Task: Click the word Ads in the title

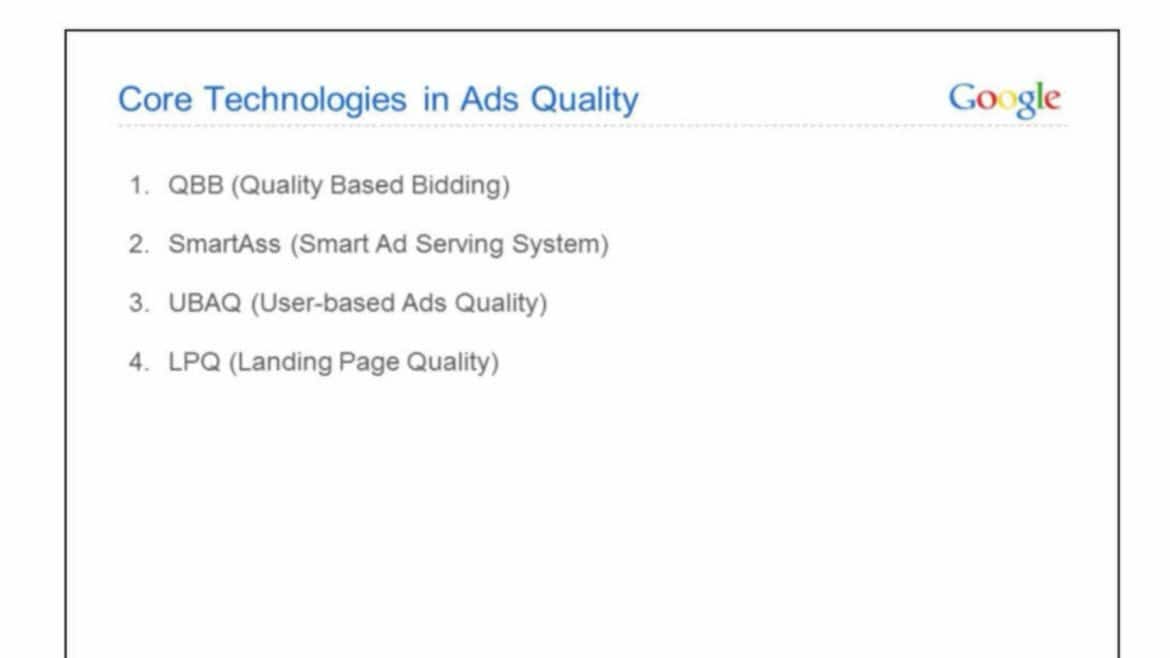Action: tap(489, 100)
